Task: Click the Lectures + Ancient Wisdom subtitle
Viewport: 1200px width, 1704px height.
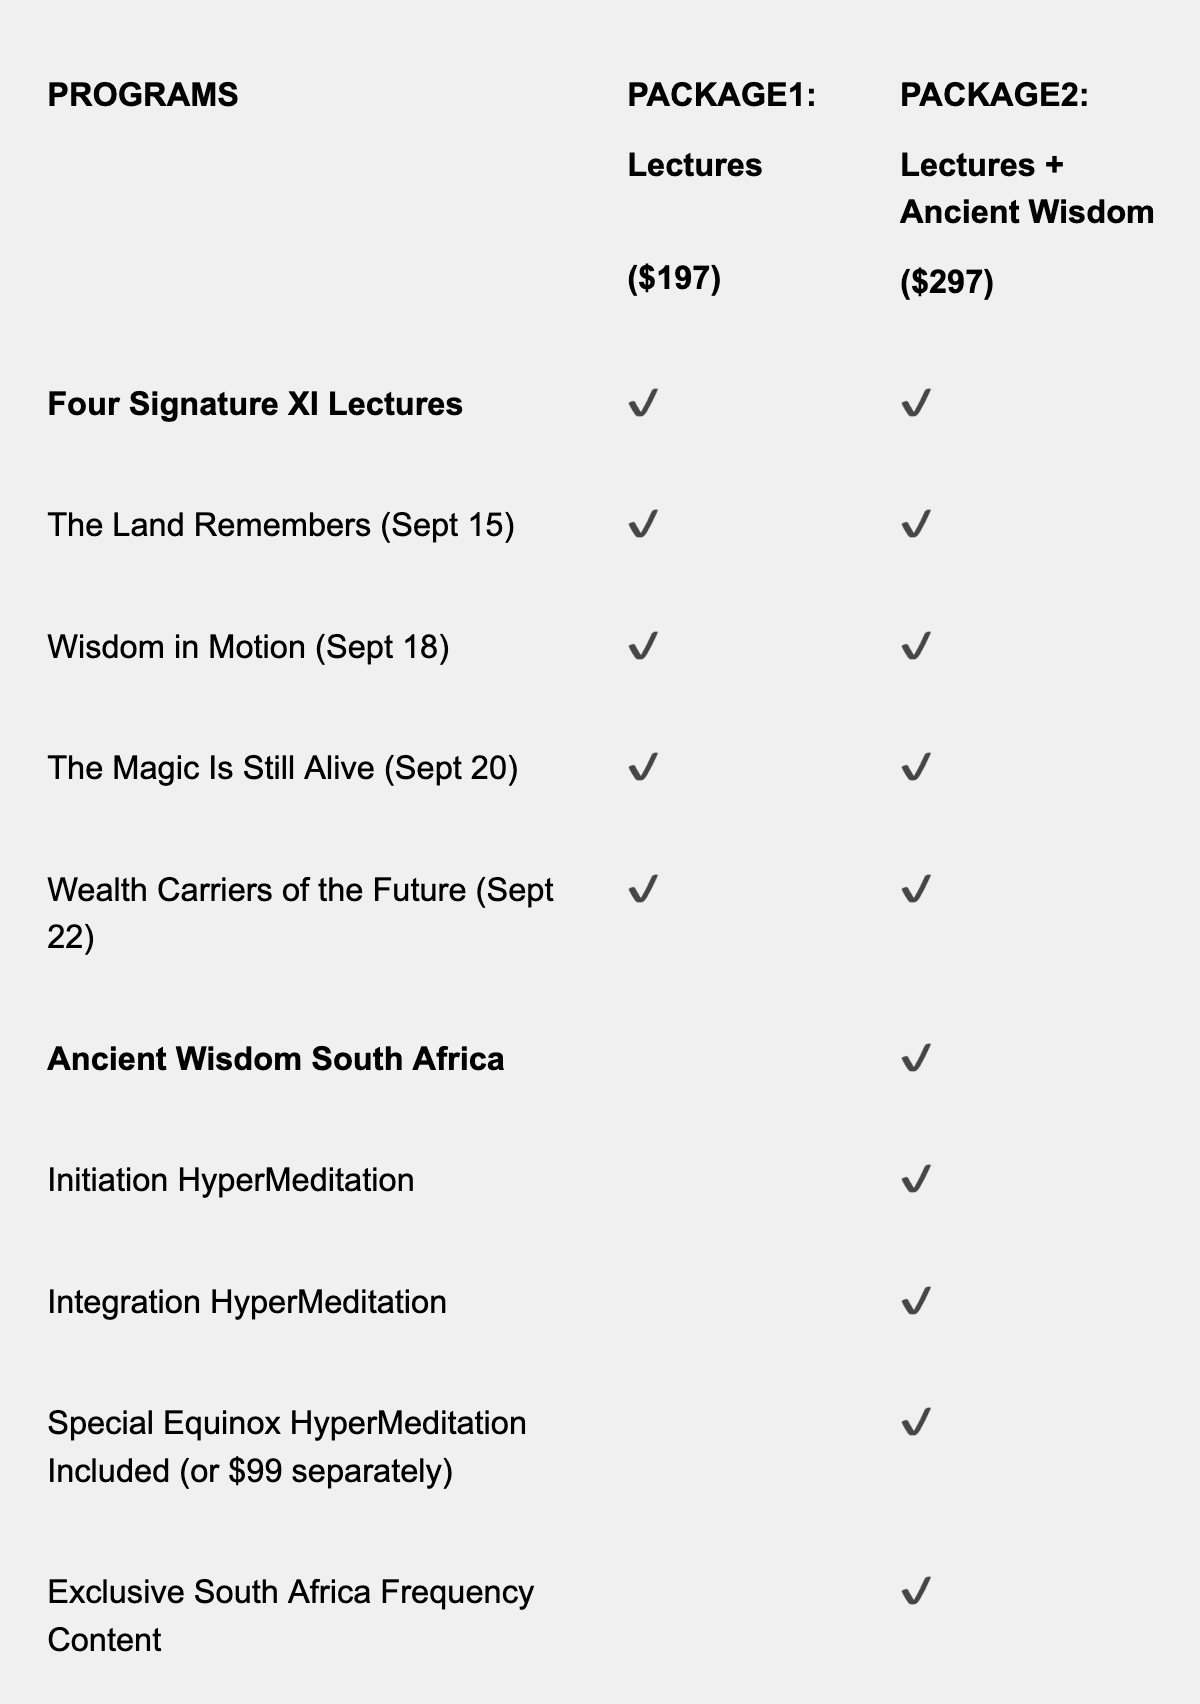Action: (1026, 188)
